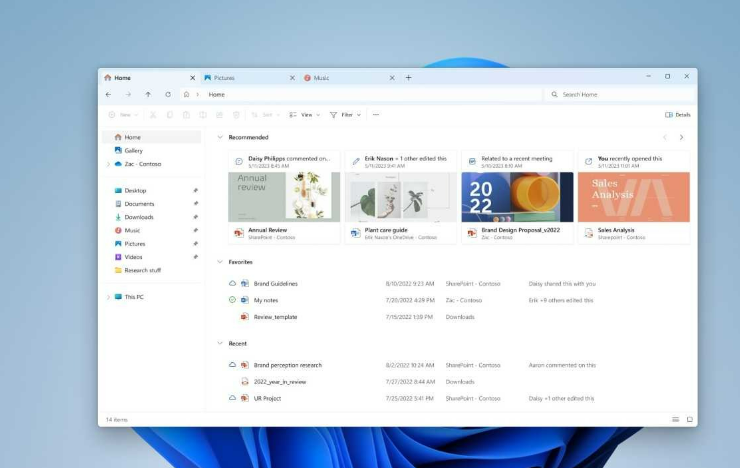Viewport: 740px width, 468px height.
Task: Close the Music tab
Action: click(x=392, y=78)
